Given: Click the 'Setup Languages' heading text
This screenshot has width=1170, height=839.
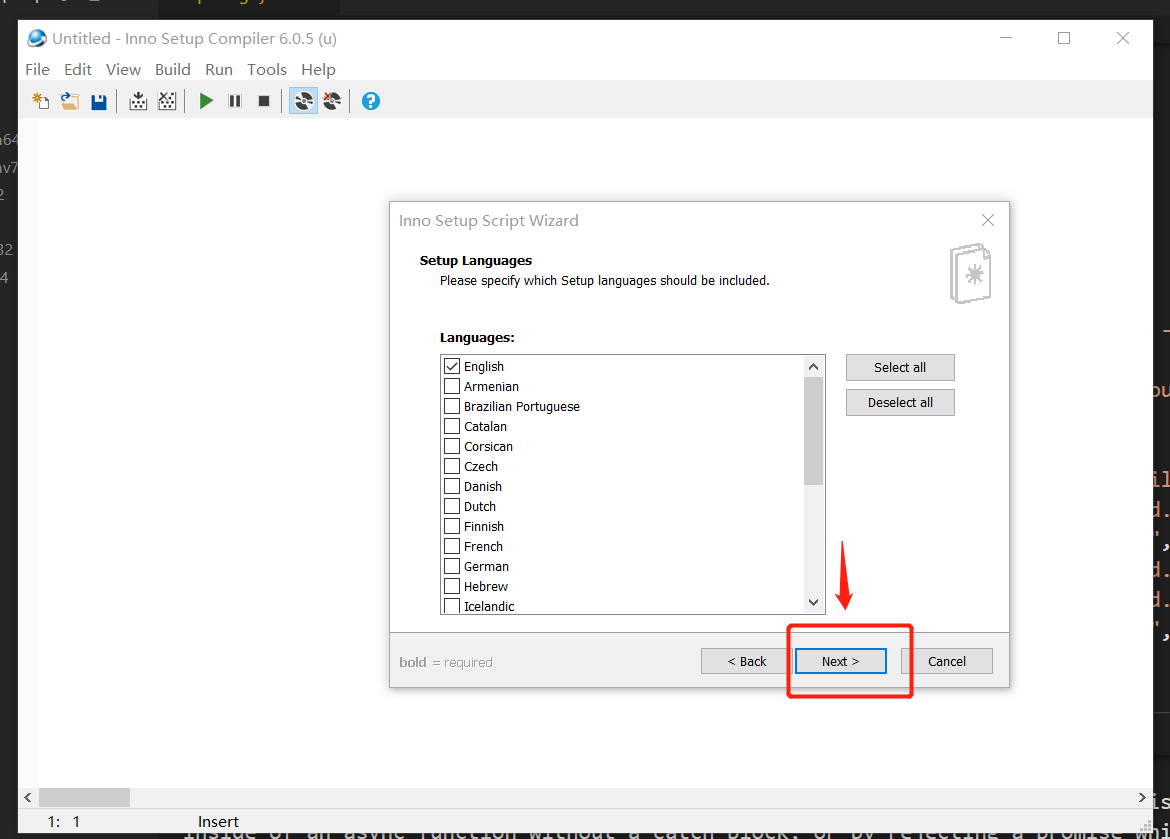Looking at the screenshot, I should (475, 261).
